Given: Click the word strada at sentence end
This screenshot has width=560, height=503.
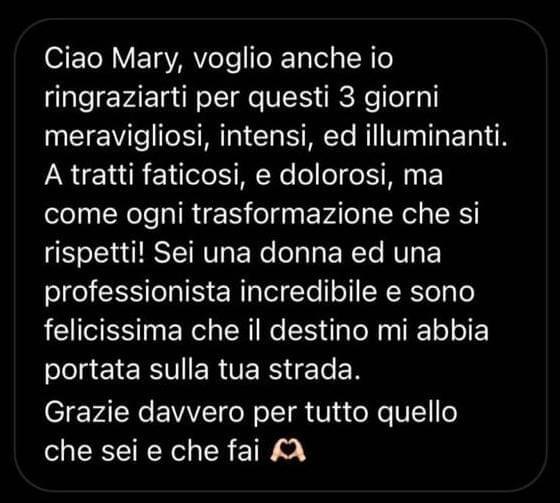Looking at the screenshot, I should click(x=314, y=371).
